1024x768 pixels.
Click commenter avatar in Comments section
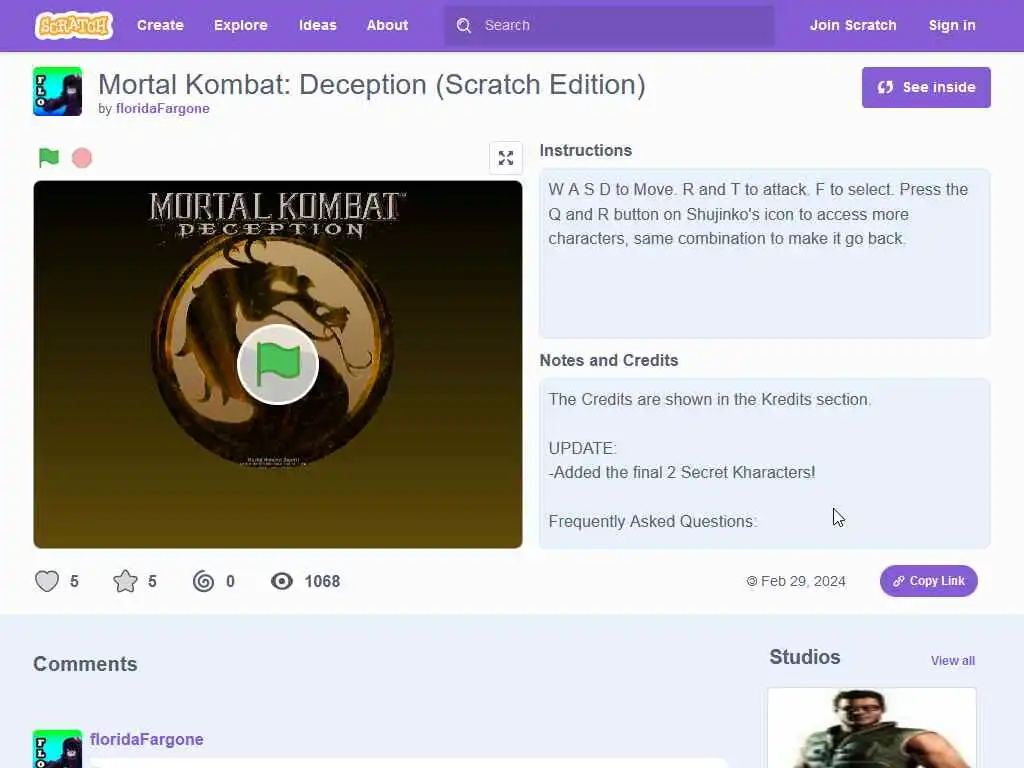[57, 748]
